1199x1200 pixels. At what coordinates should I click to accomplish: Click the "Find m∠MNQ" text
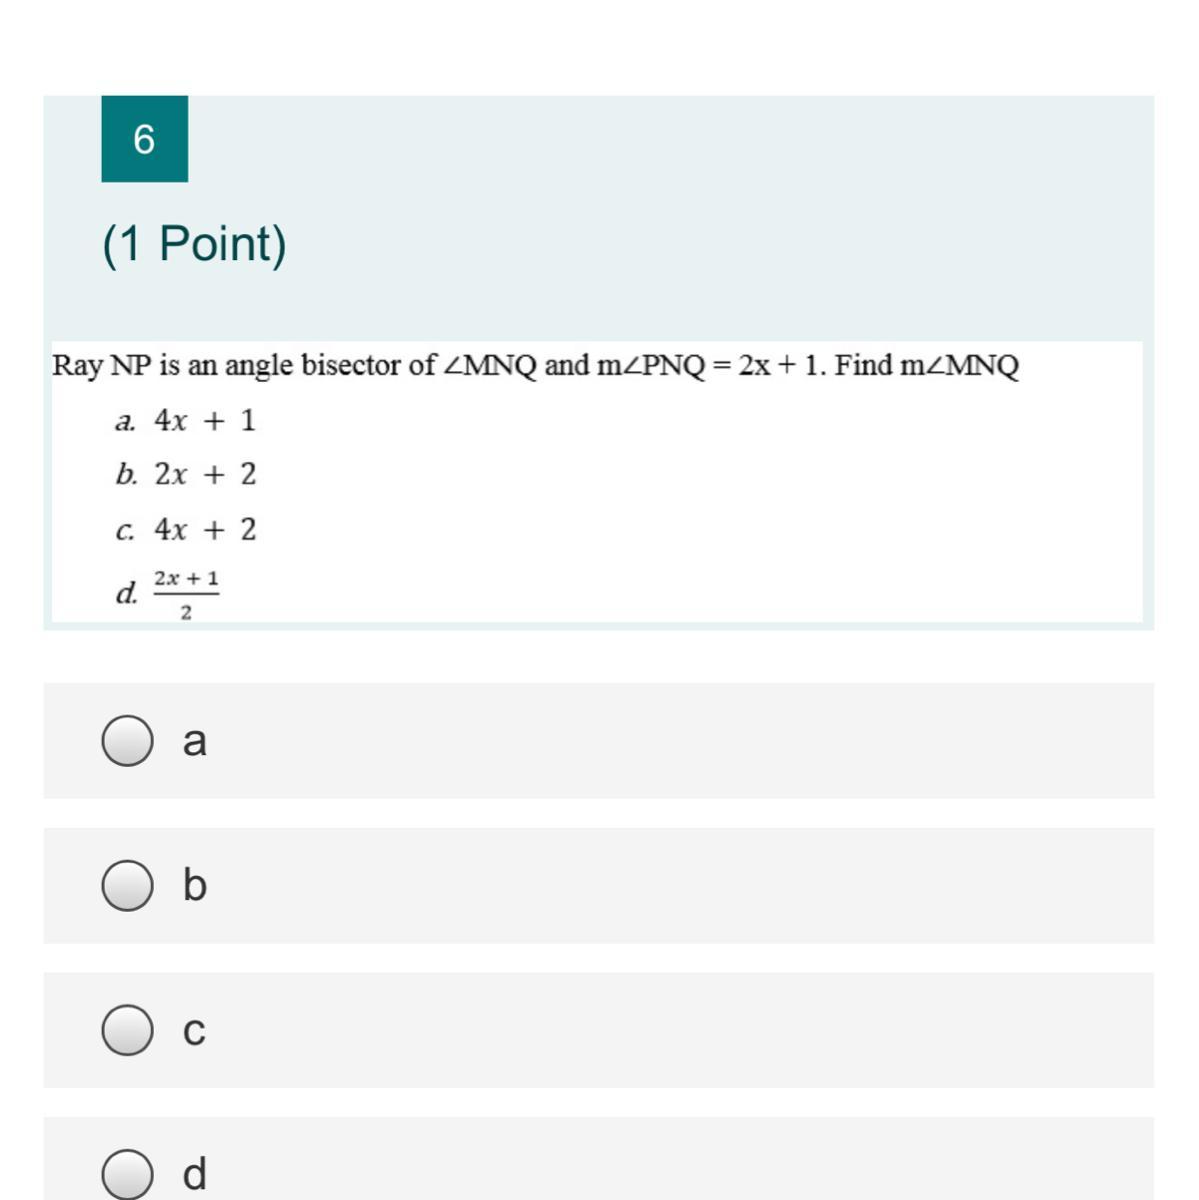926,366
